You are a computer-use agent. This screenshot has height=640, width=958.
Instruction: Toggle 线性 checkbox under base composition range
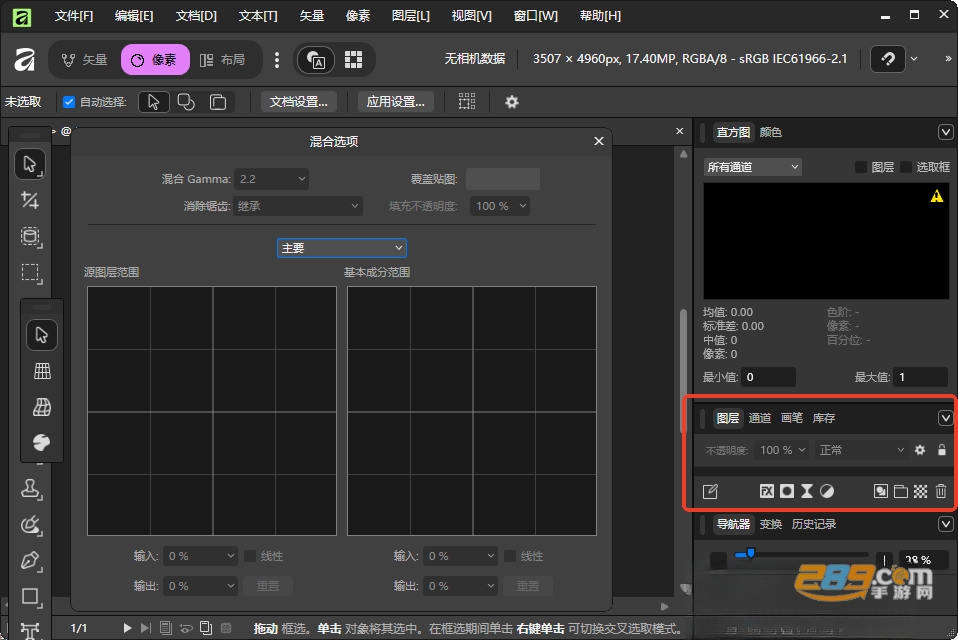[510, 556]
